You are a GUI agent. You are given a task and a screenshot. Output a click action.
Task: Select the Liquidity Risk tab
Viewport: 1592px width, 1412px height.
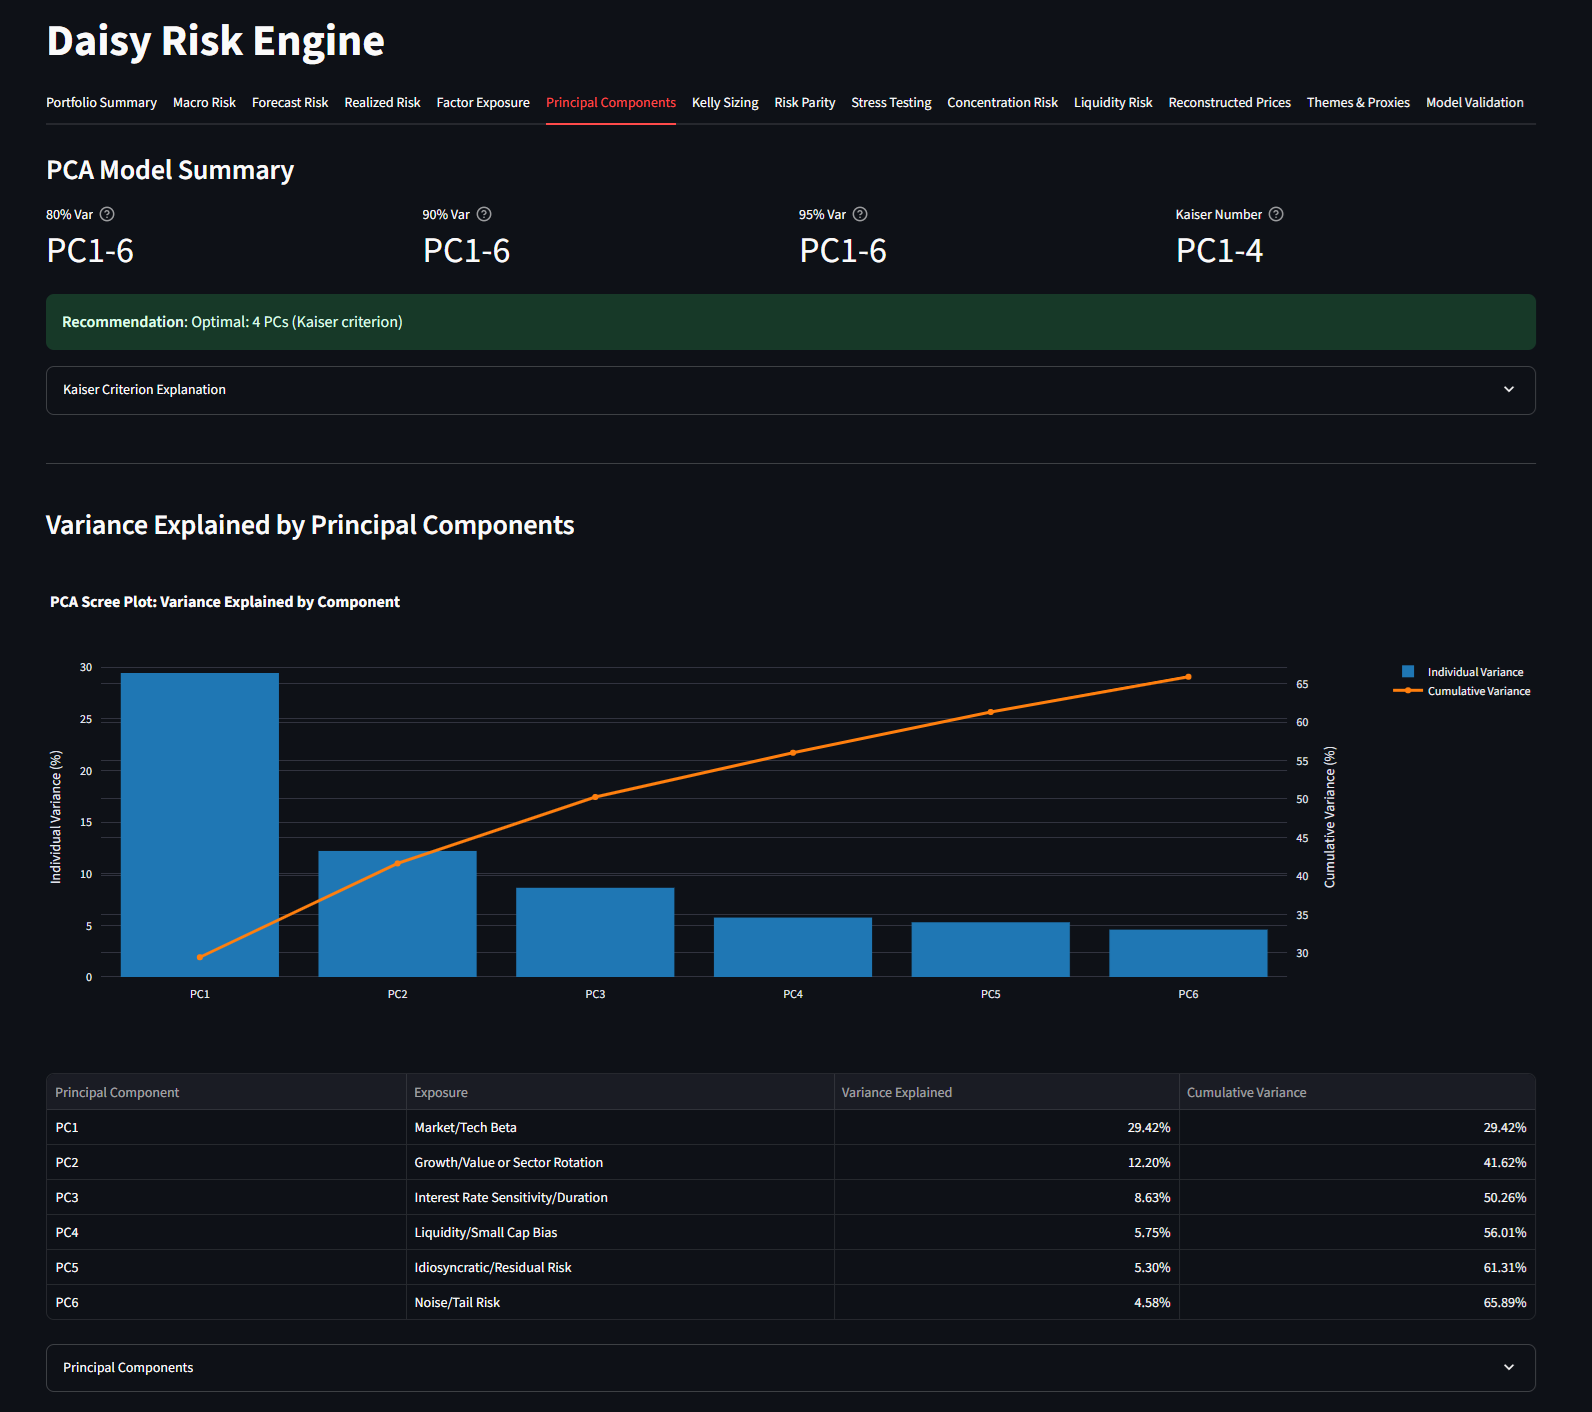click(x=1113, y=103)
